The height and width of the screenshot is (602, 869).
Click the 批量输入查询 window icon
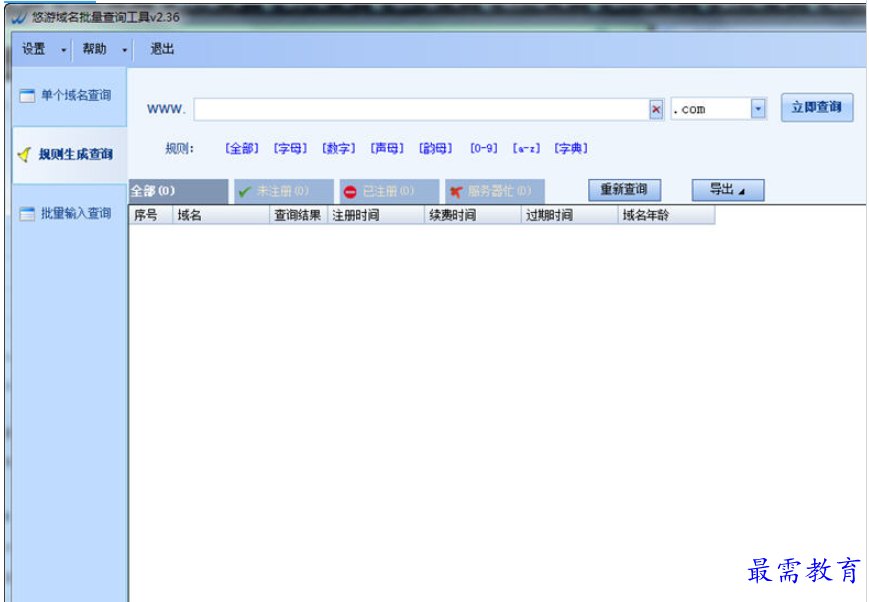click(27, 214)
